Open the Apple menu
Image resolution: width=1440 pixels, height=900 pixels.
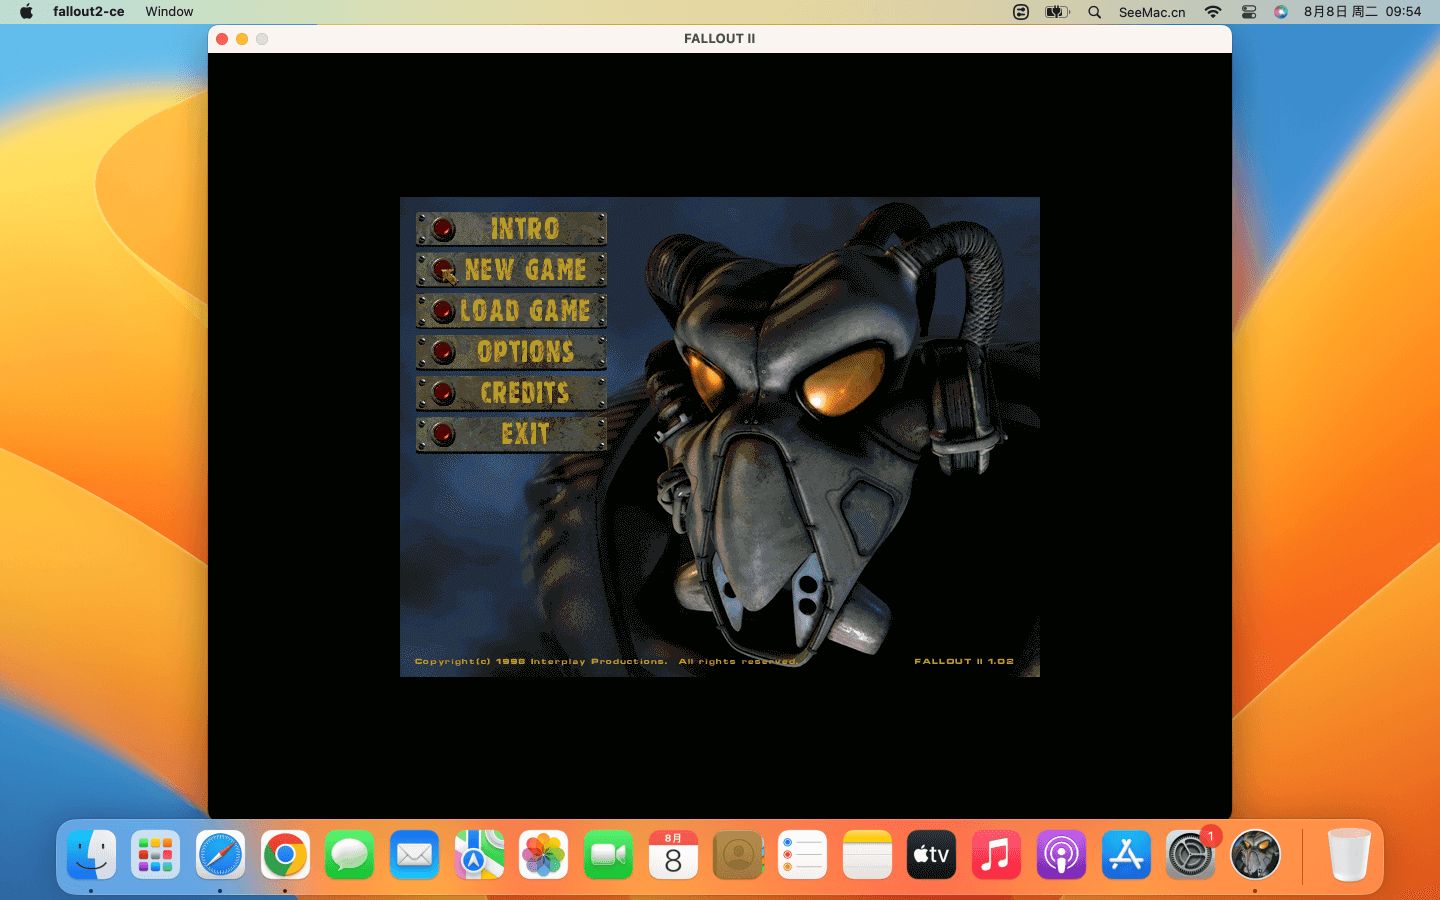pyautogui.click(x=26, y=12)
